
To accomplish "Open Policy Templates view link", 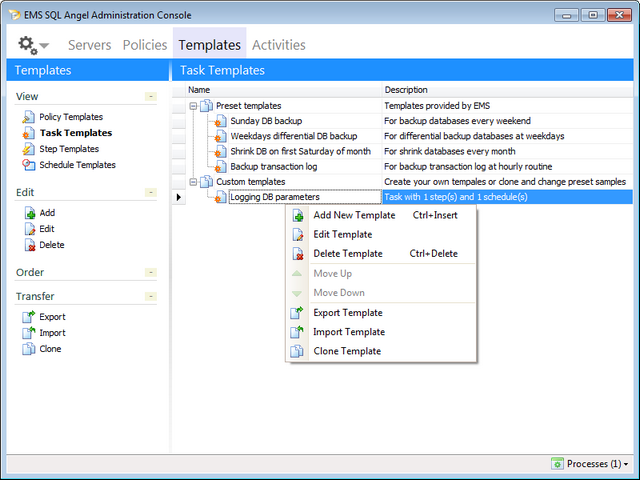I will 71,117.
